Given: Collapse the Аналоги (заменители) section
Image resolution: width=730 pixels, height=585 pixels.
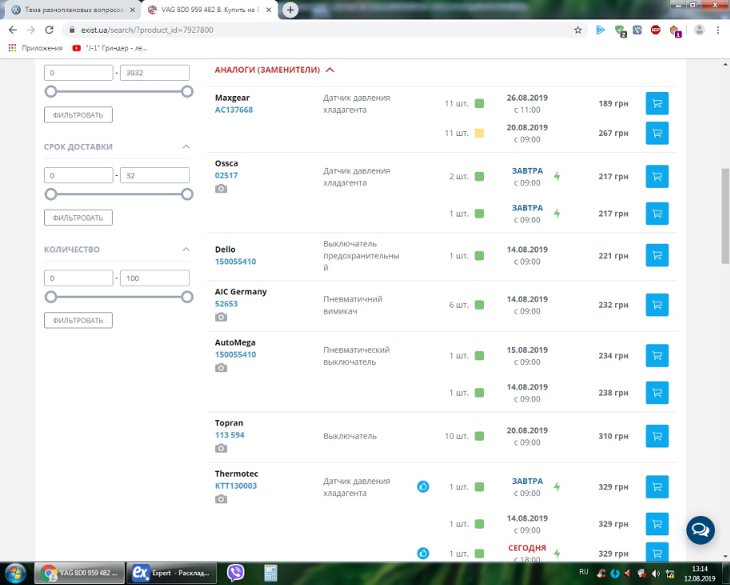Looking at the screenshot, I should coord(330,70).
